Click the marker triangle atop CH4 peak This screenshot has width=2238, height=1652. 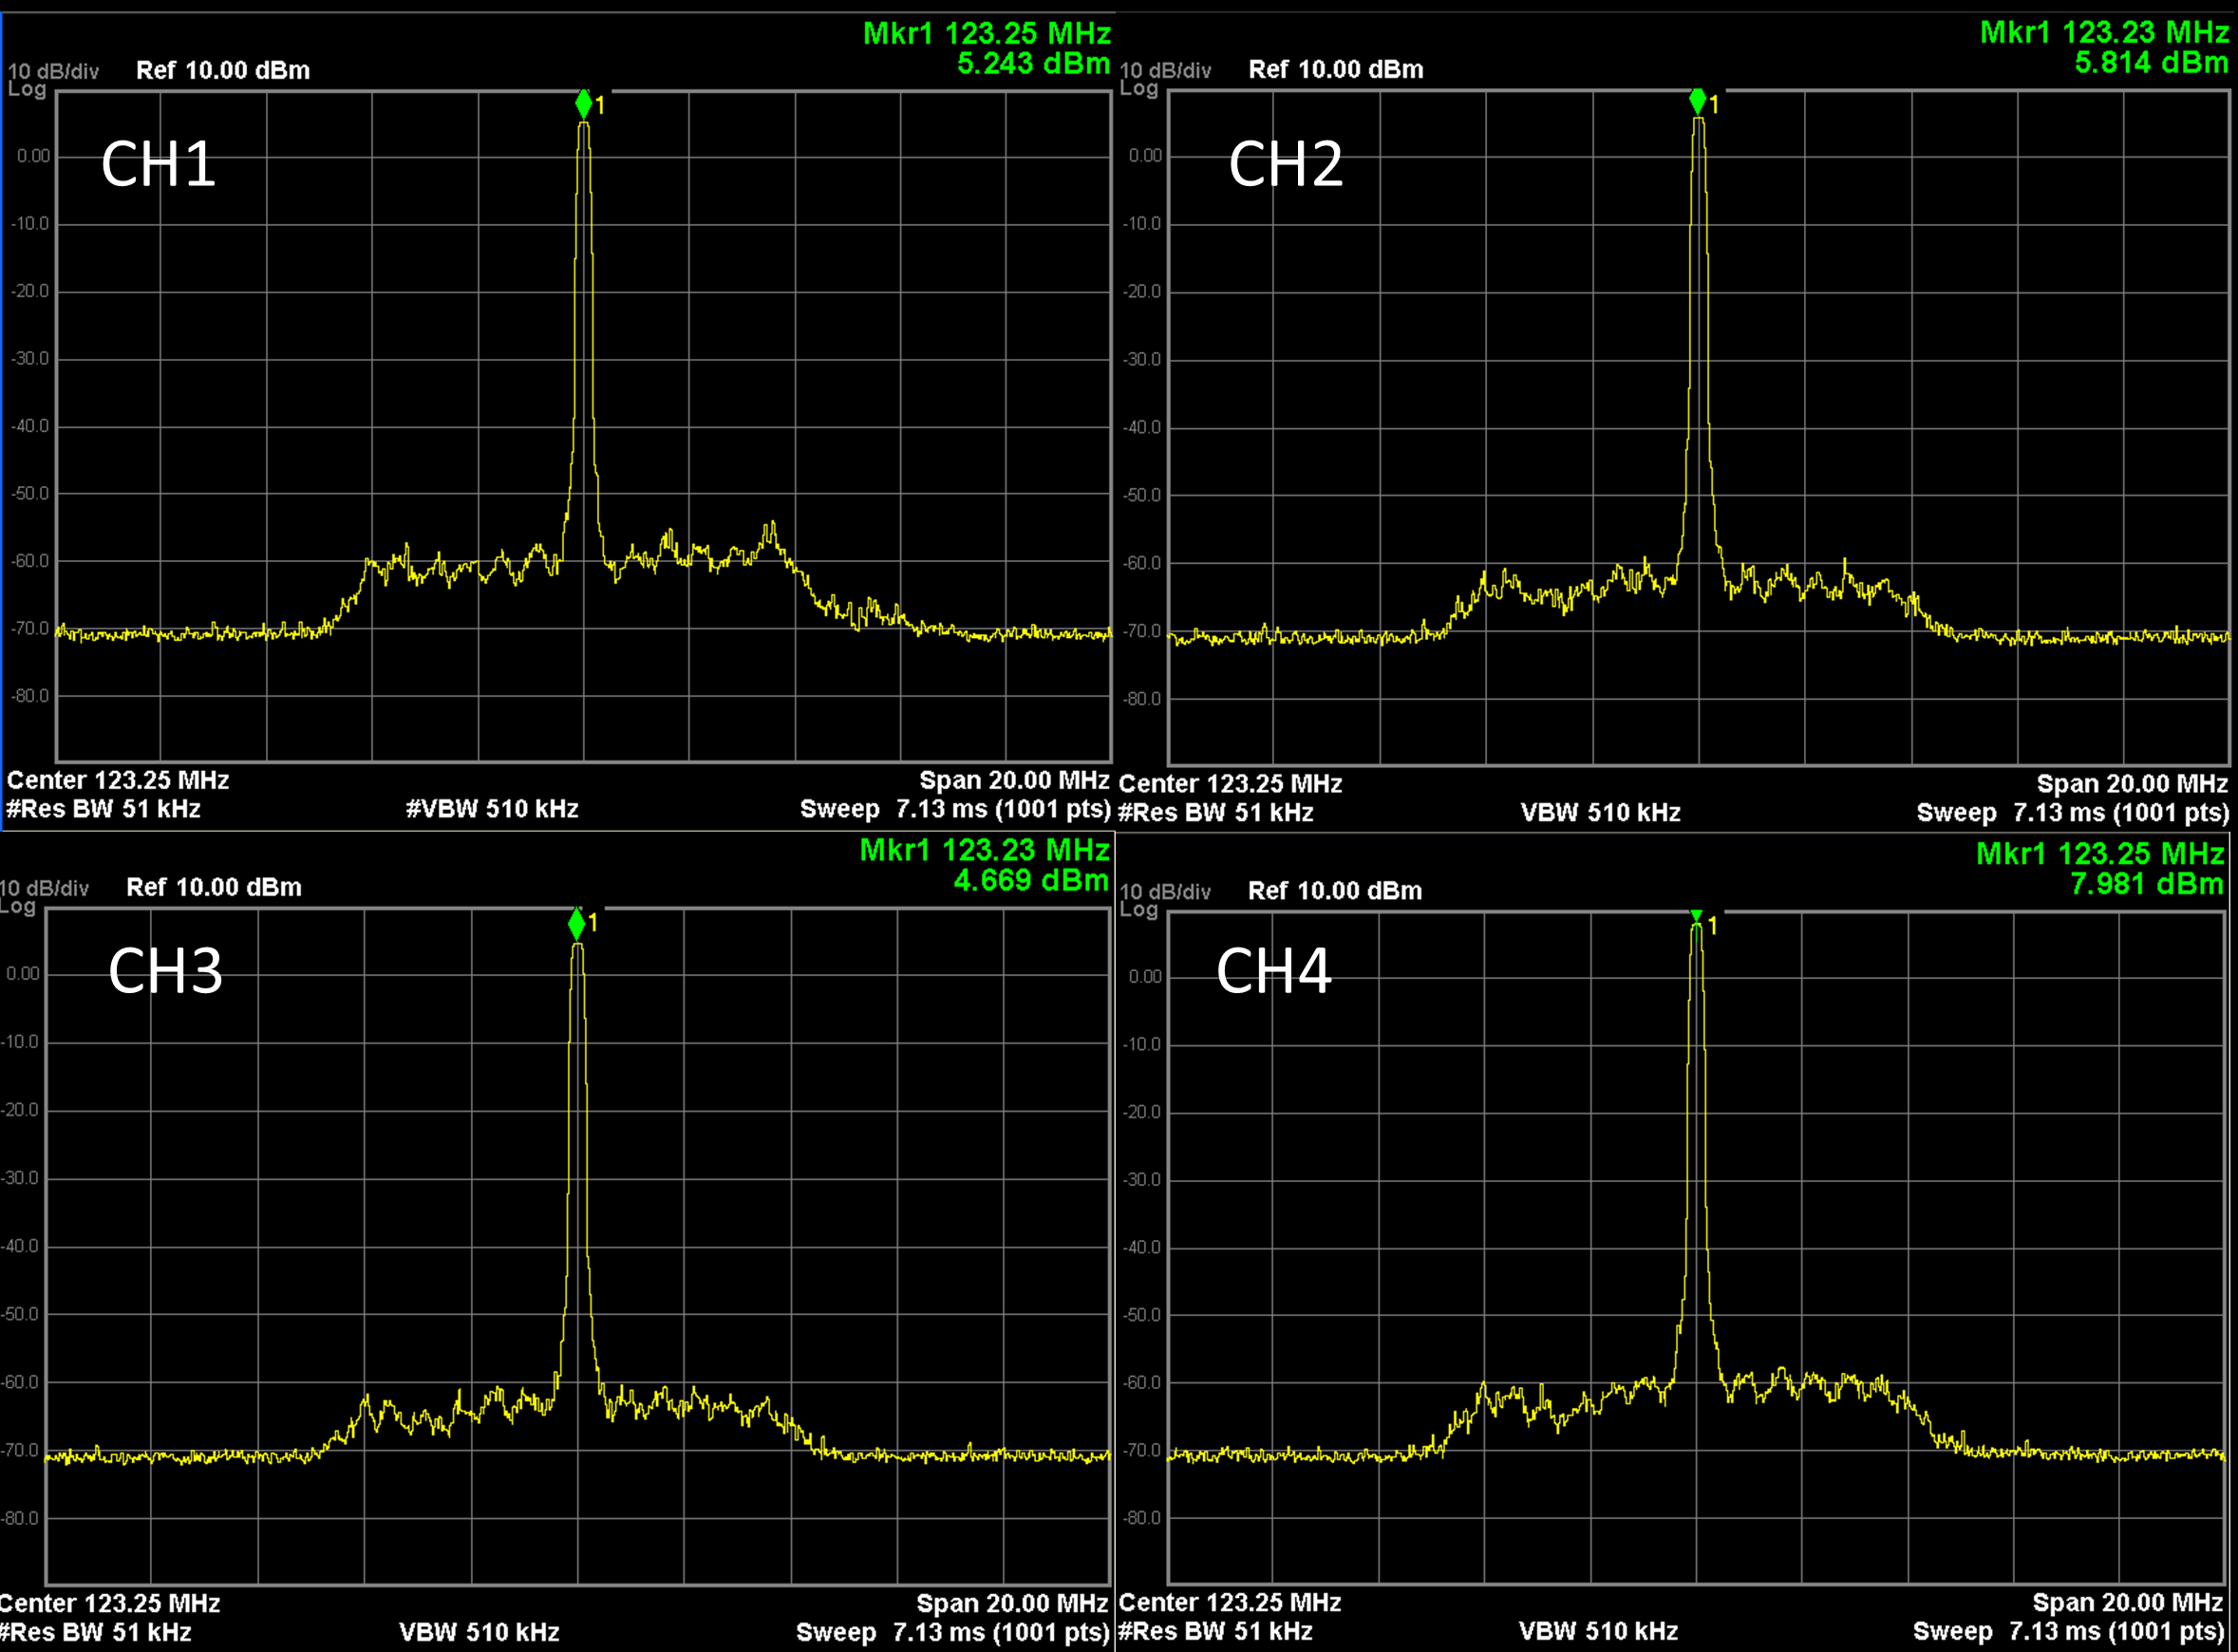coord(1696,916)
